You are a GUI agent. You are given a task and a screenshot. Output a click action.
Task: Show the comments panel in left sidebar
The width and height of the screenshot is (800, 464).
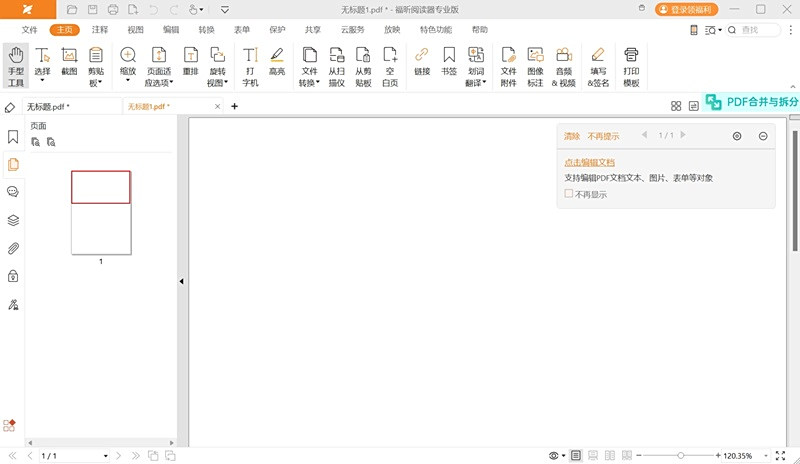[x=13, y=192]
